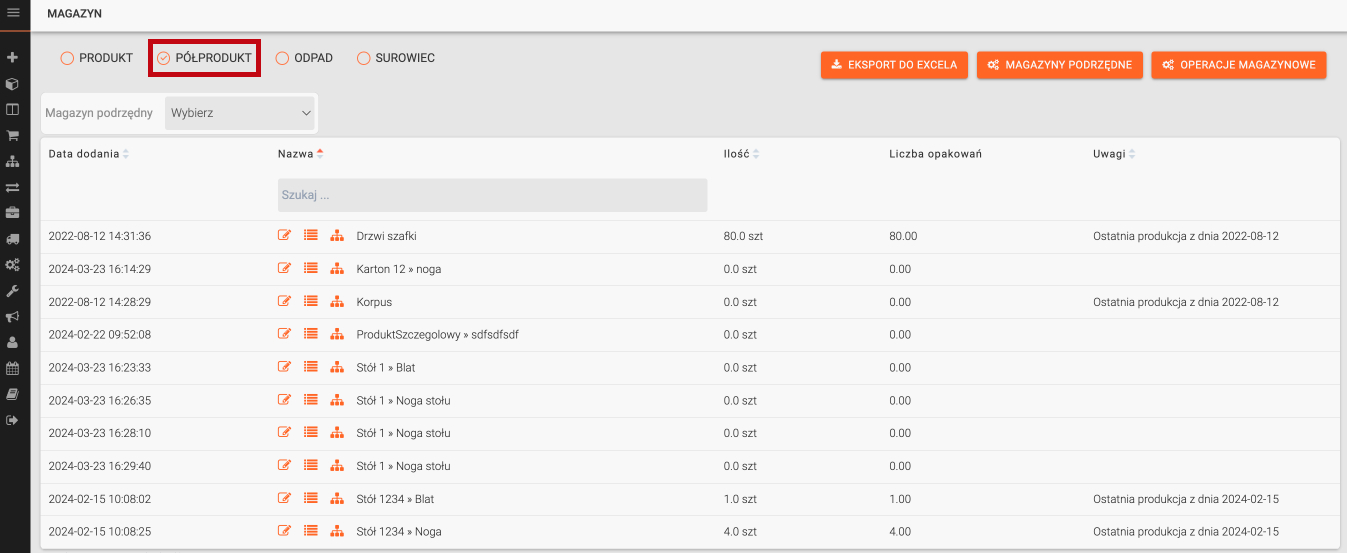Click the truck icon in left sidebar
Viewport: 1347px width, 553px height.
coord(13,239)
